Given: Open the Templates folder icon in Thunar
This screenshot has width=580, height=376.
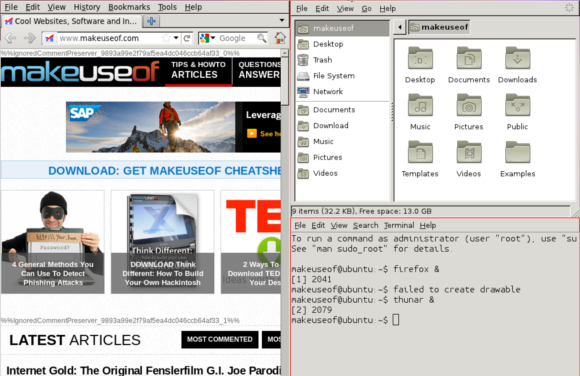Looking at the screenshot, I should [420, 152].
